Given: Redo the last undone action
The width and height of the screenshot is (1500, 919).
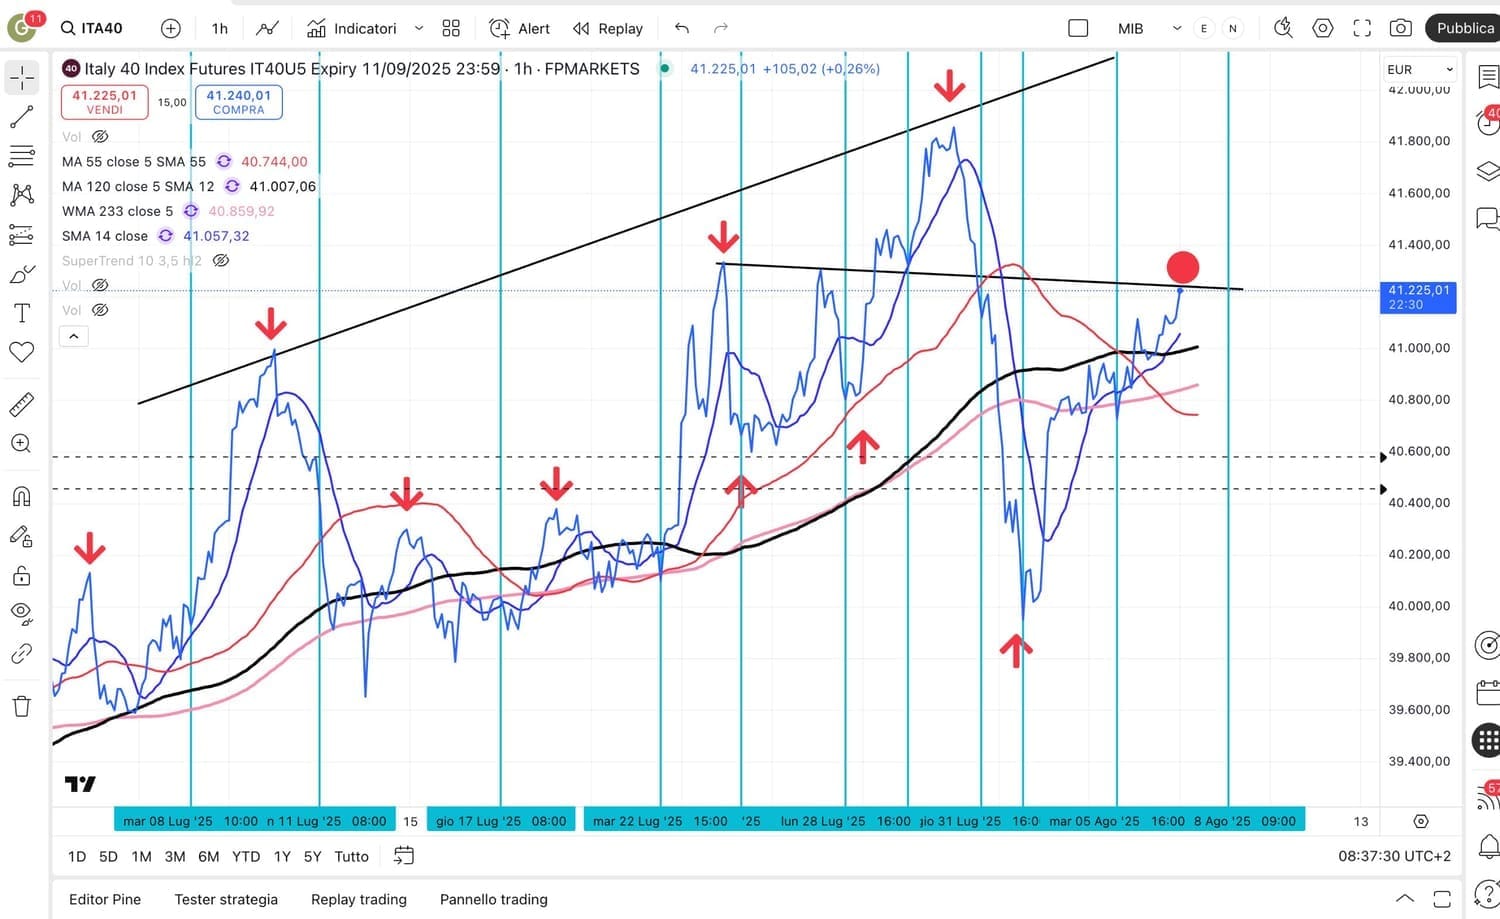Looking at the screenshot, I should pyautogui.click(x=721, y=28).
